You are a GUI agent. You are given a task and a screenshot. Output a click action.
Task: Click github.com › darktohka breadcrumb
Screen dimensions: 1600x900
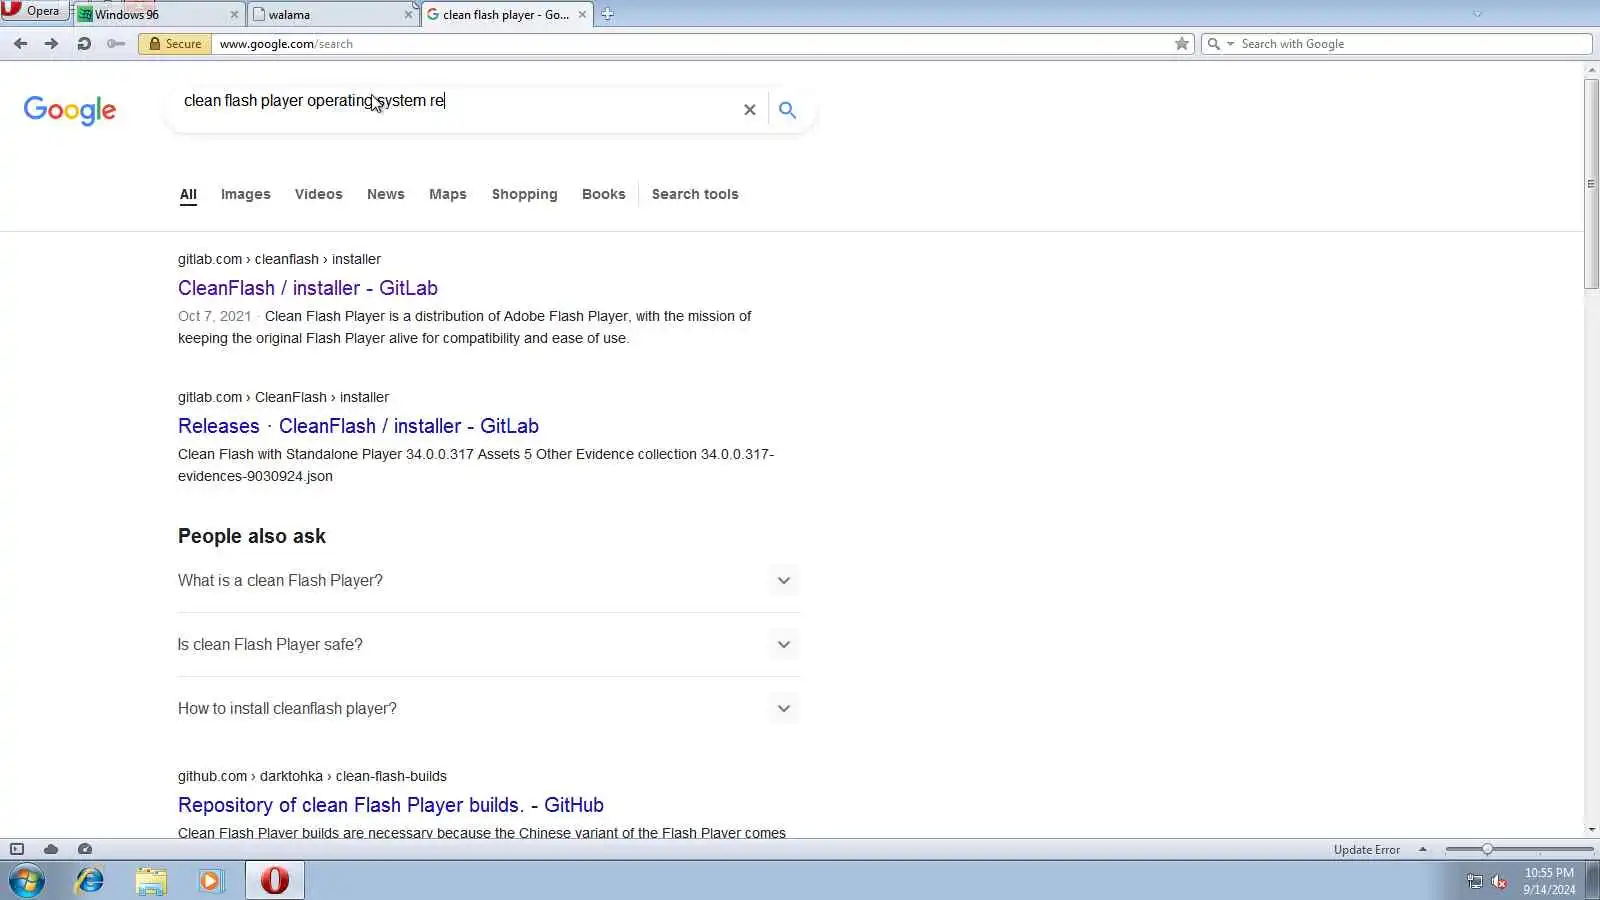(x=312, y=776)
